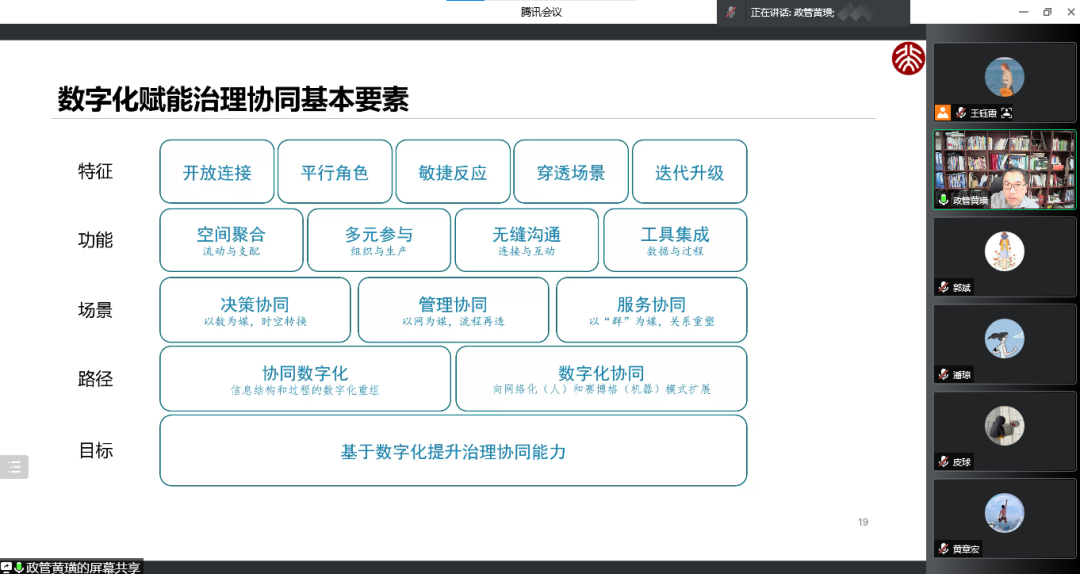Click the Peking University logo on the slide
1080x574 pixels.
click(x=907, y=60)
